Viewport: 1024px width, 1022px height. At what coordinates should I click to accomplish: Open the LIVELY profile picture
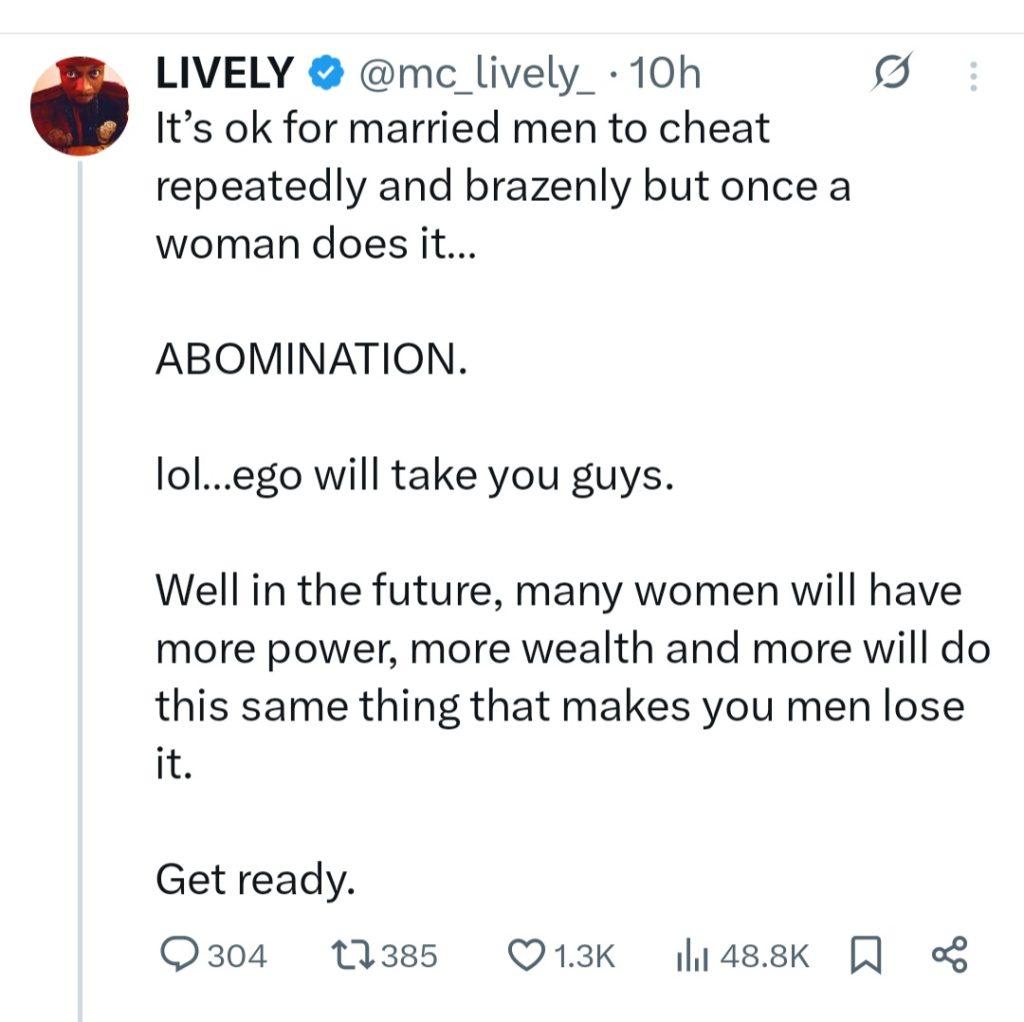coord(80,106)
